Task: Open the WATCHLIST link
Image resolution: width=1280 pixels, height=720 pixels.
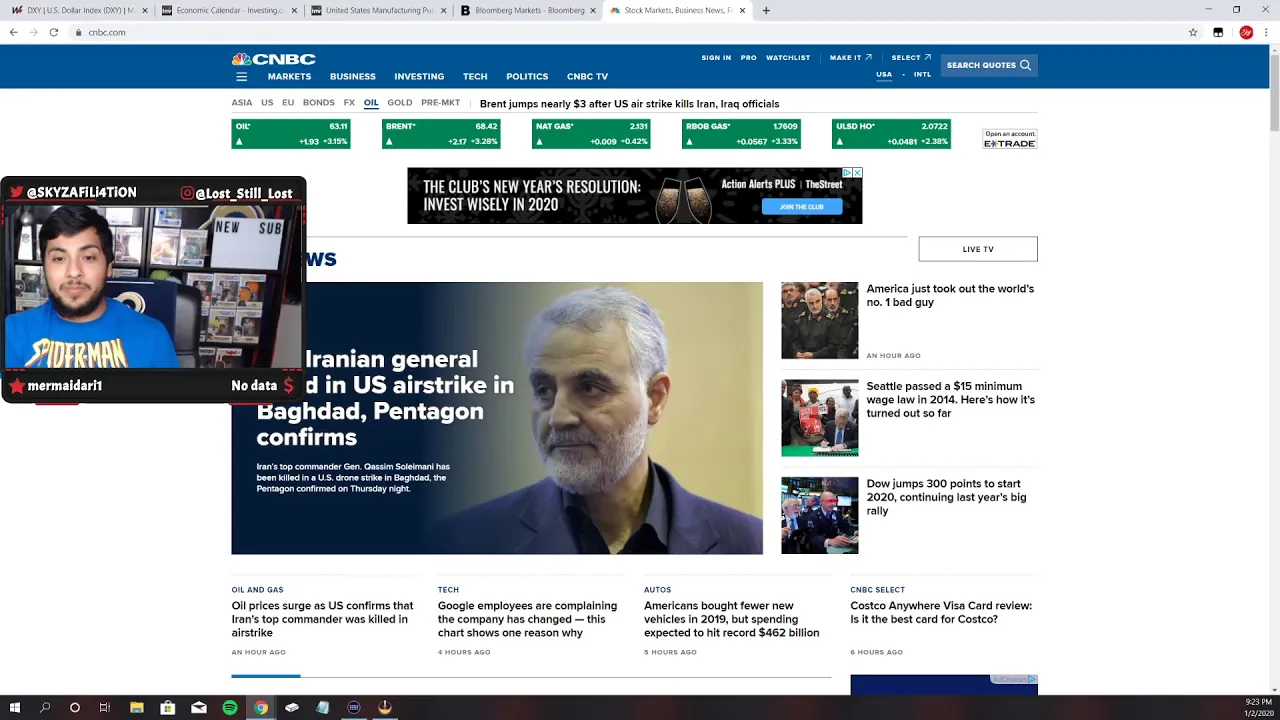Action: 788,58
